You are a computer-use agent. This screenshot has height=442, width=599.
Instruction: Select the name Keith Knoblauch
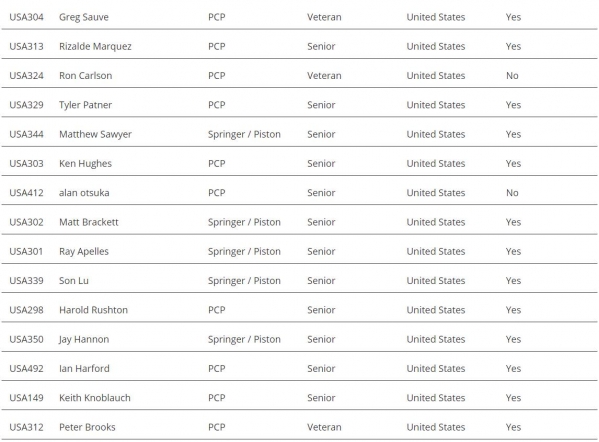coord(95,398)
